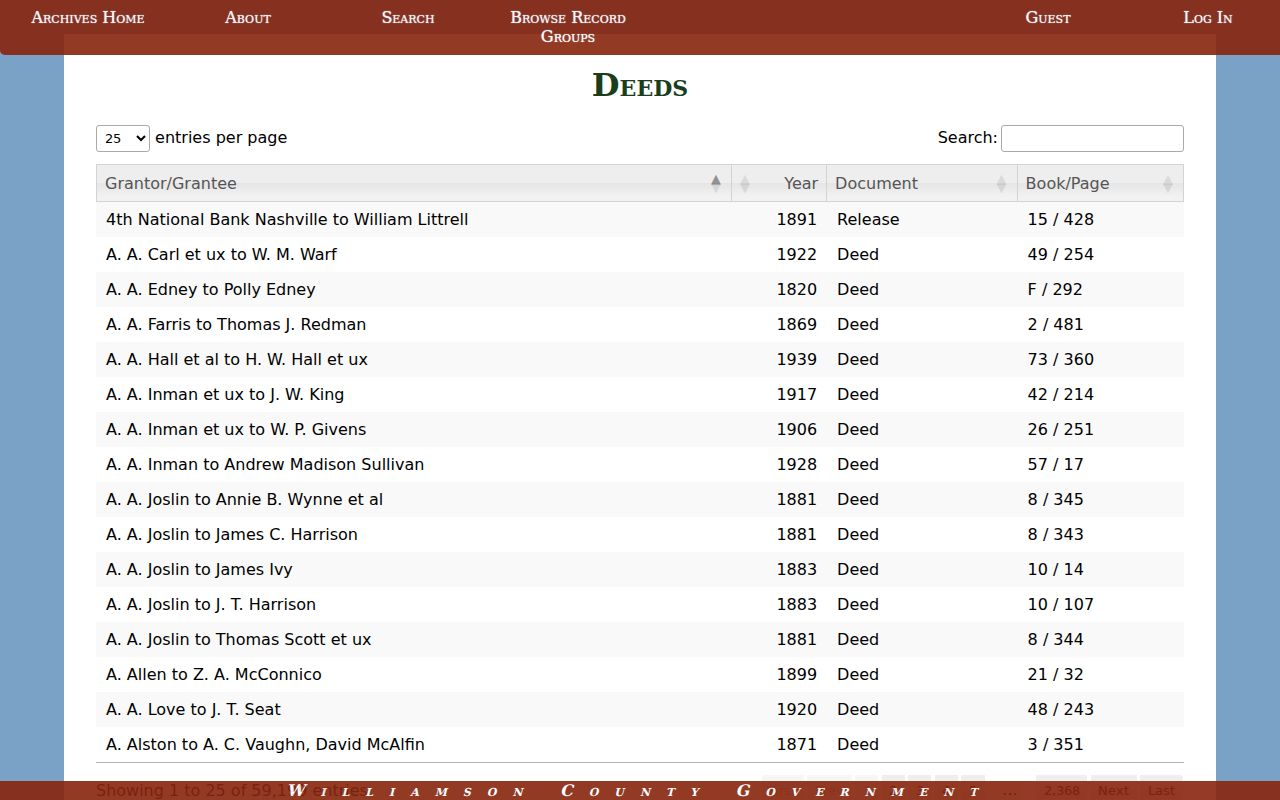Select A. A. Farris to Thomas J. Redman

coord(640,324)
